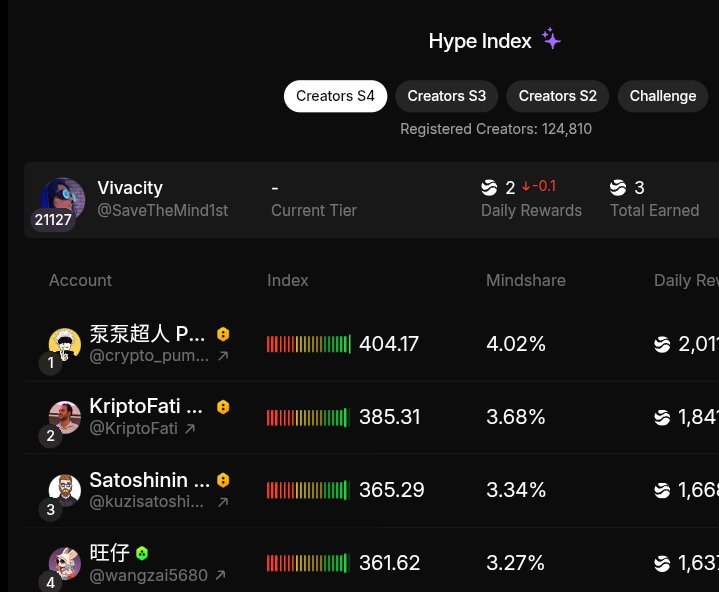Open the Creators S3 tab
The width and height of the screenshot is (719, 592).
pyautogui.click(x=447, y=96)
